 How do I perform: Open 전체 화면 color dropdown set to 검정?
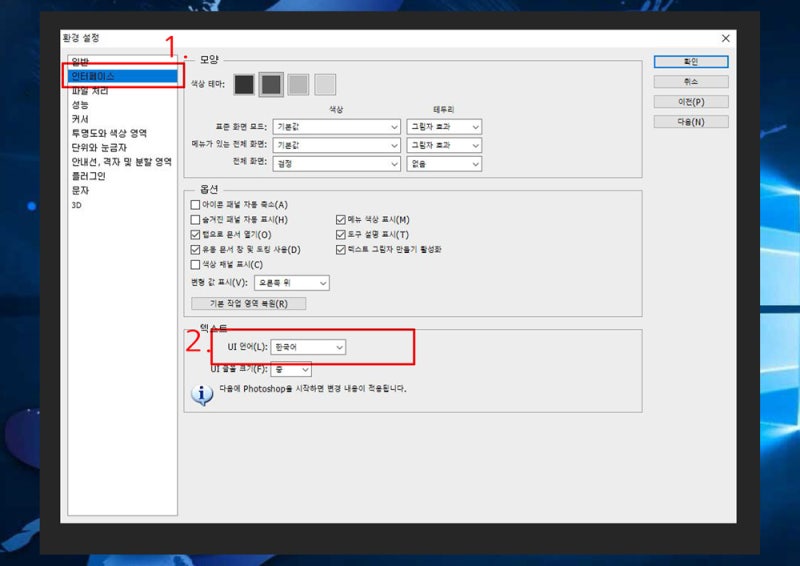[337, 164]
